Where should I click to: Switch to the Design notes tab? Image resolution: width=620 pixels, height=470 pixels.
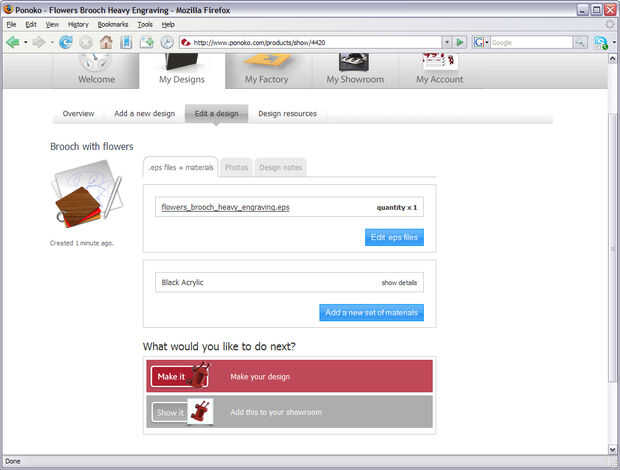pos(280,168)
